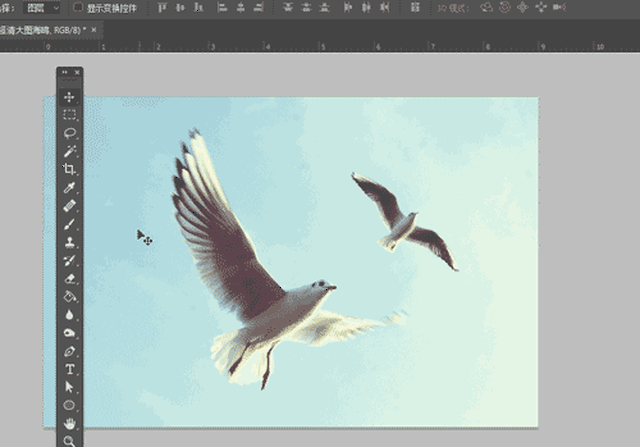Choose the Clone Stamp tool
The image size is (640, 447).
pos(69,242)
